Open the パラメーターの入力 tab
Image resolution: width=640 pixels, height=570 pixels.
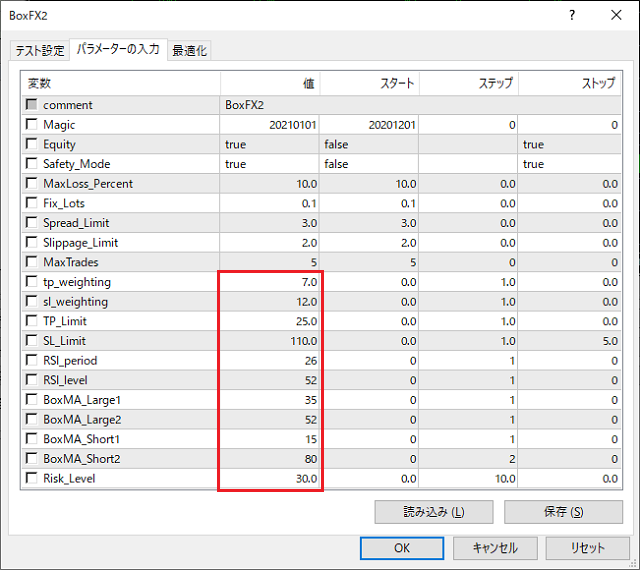coord(118,49)
